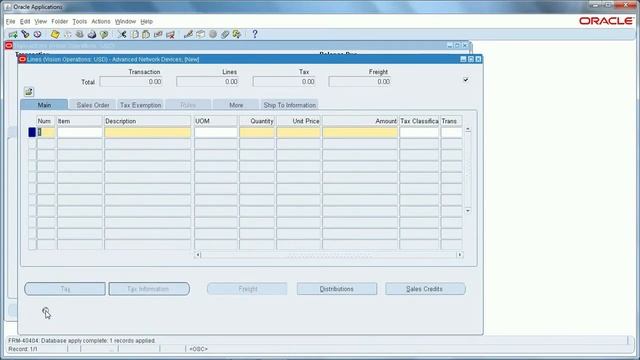Click the first row Quantity field
Screen dimensions: 640x360
click(257, 132)
